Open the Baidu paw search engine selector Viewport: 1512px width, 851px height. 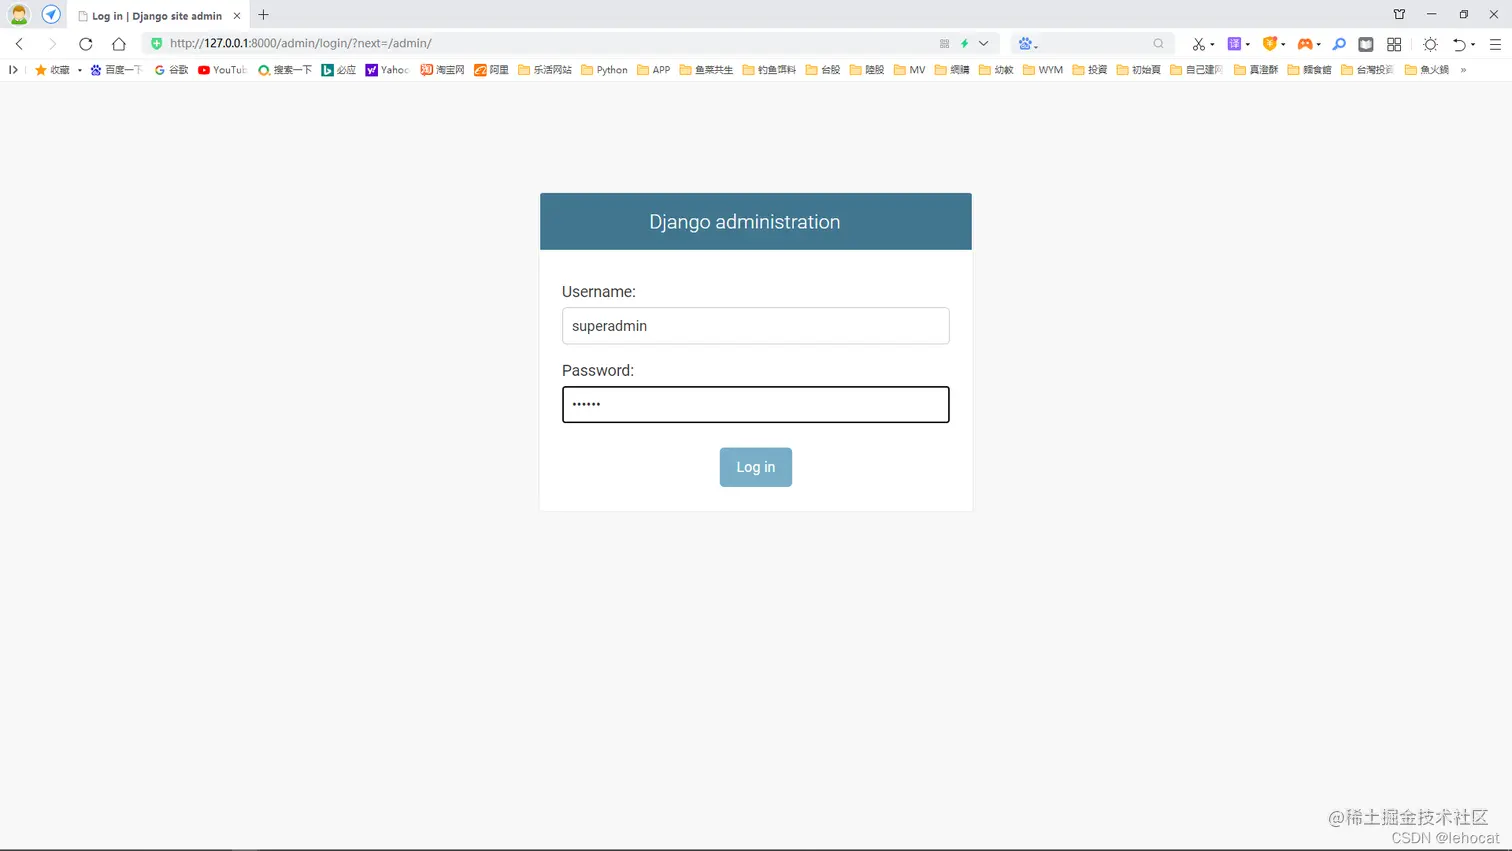tap(1027, 44)
